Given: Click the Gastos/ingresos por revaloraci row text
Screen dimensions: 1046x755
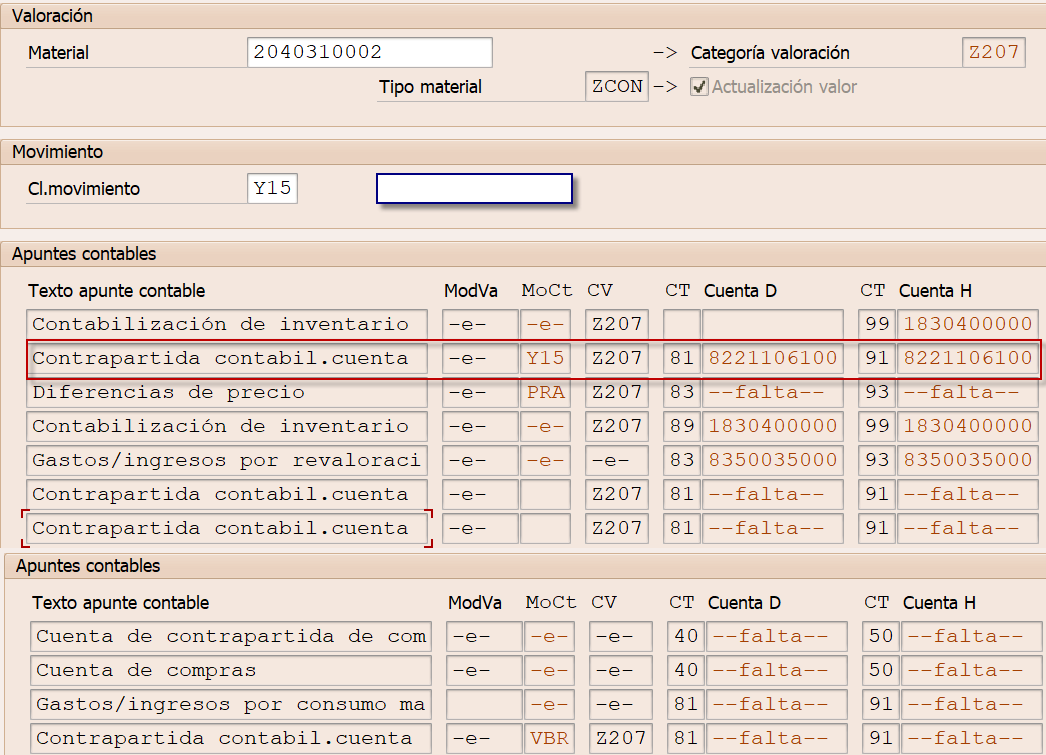Looking at the screenshot, I should pos(227,460).
